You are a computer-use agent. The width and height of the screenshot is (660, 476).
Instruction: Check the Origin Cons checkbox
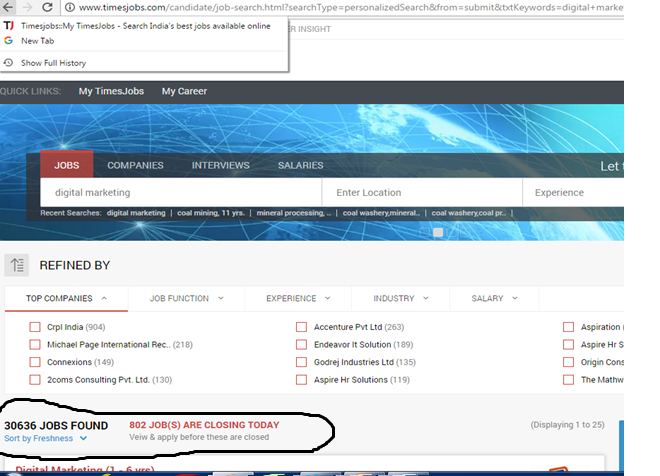tap(569, 362)
